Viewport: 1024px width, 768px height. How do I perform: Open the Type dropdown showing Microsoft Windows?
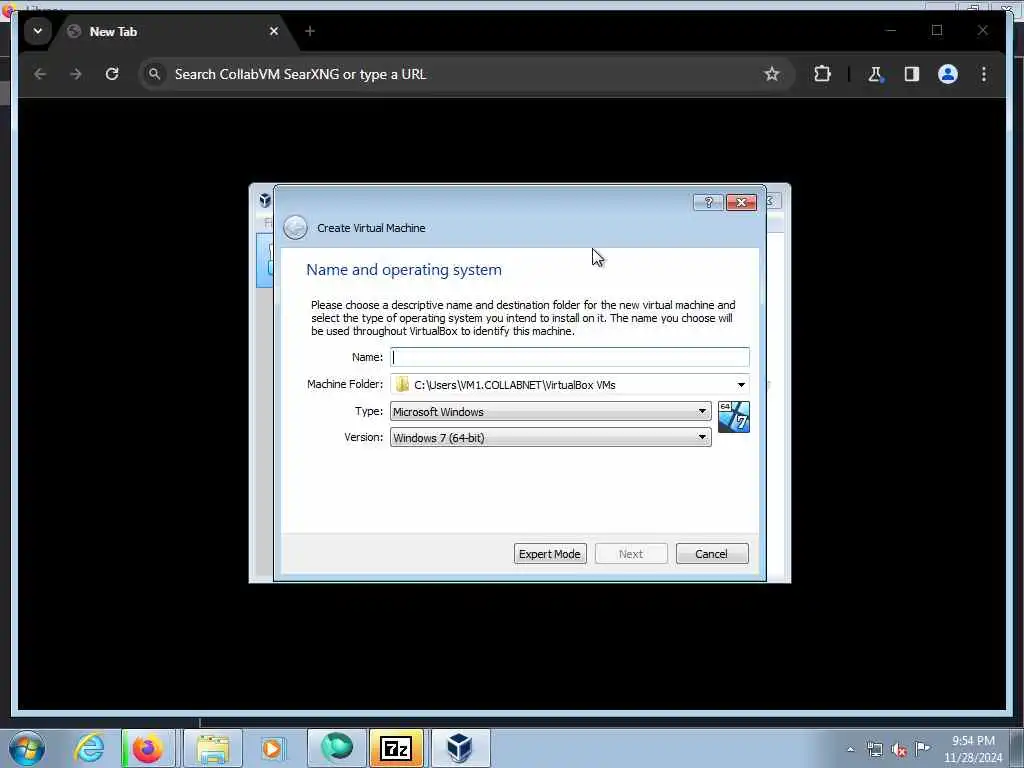click(x=551, y=411)
